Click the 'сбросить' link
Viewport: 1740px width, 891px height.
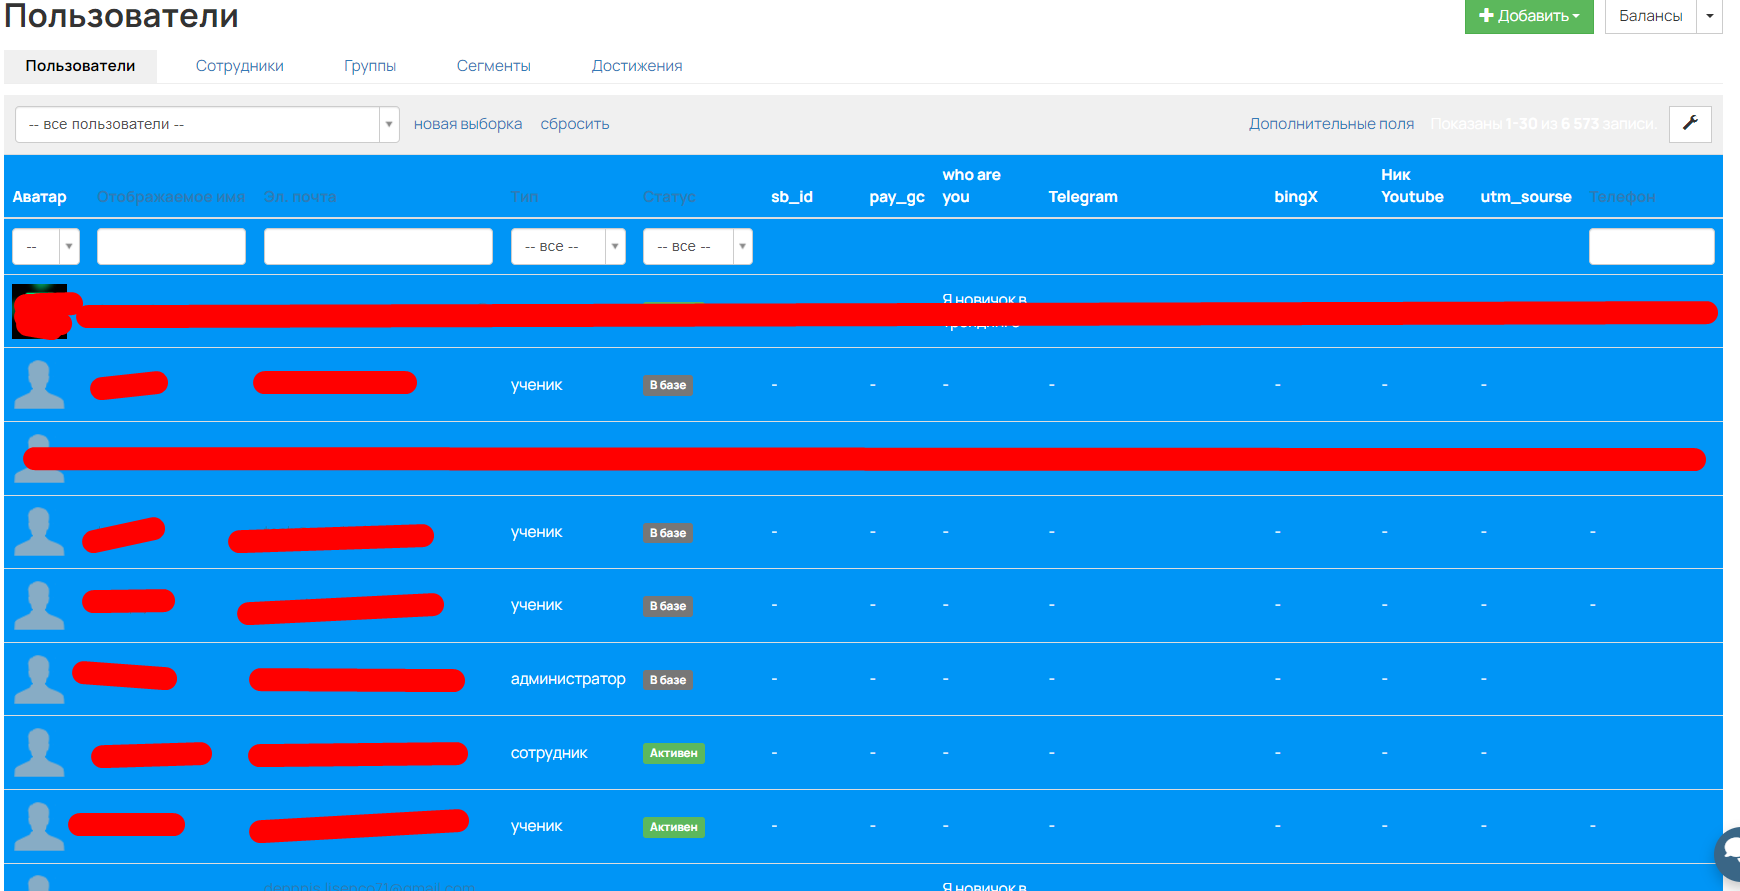[574, 124]
